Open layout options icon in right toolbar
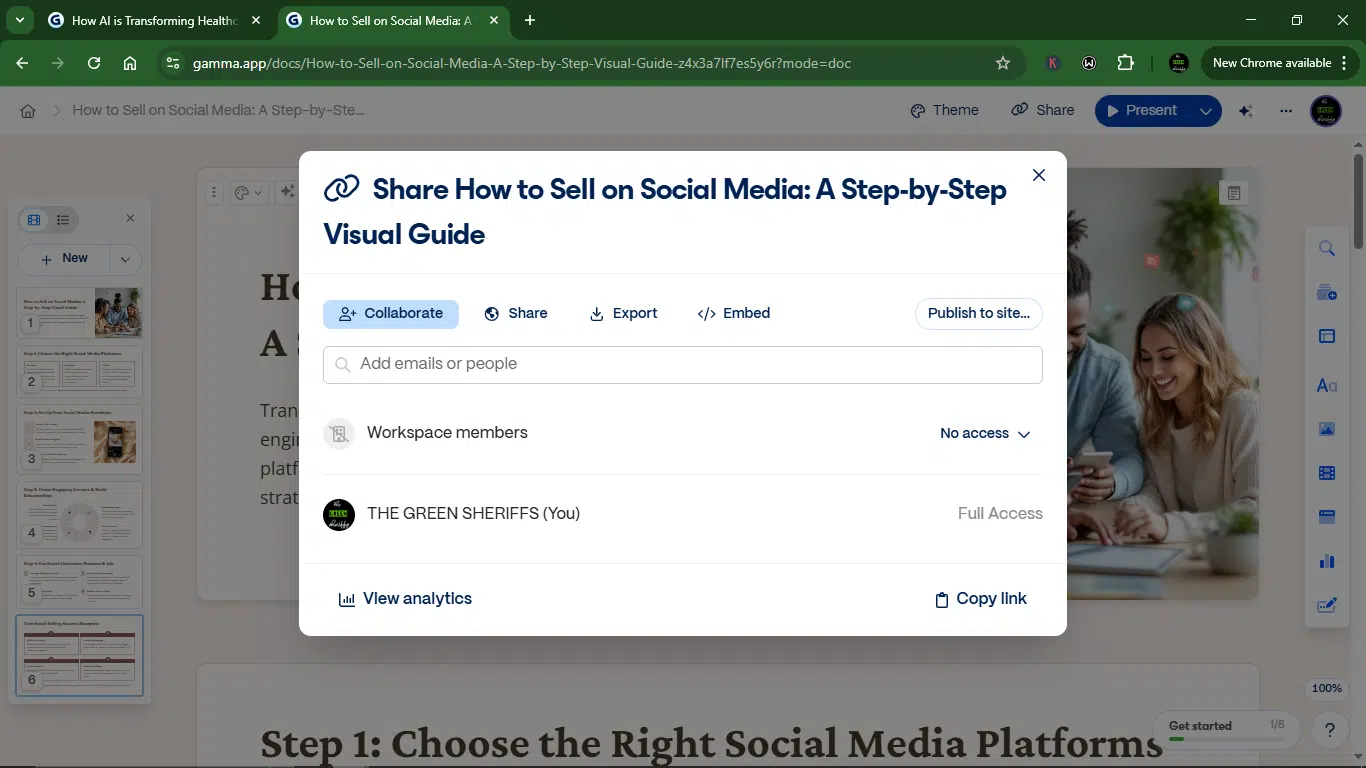The width and height of the screenshot is (1366, 768). 1327,337
